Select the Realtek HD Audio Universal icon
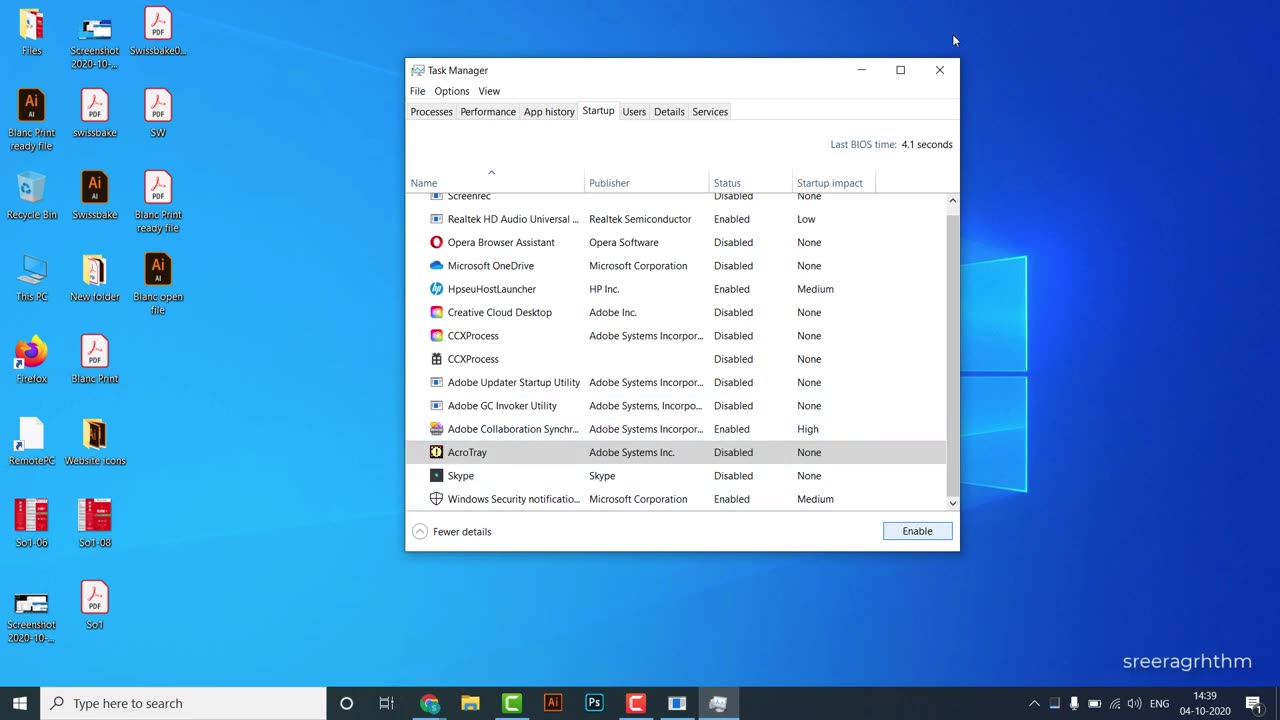The height and width of the screenshot is (720, 1280). (436, 219)
